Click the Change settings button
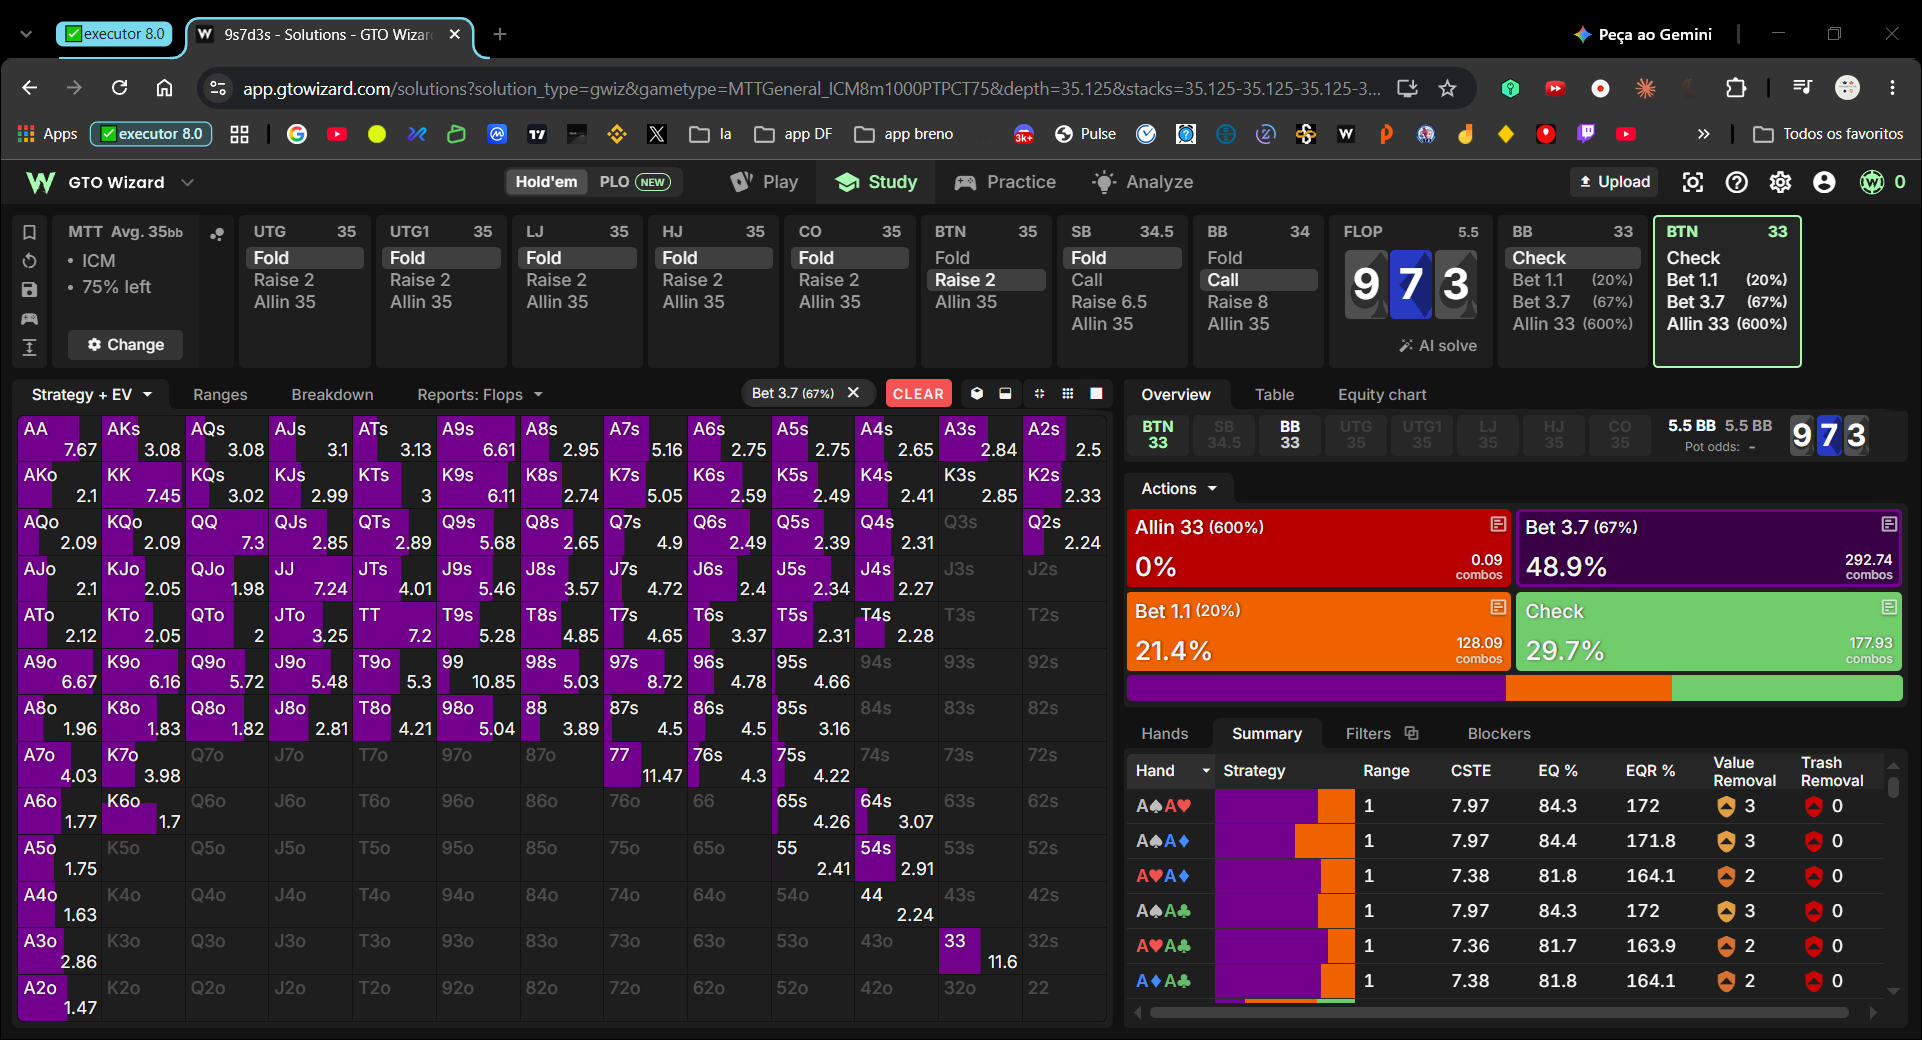The image size is (1922, 1040). [x=125, y=345]
